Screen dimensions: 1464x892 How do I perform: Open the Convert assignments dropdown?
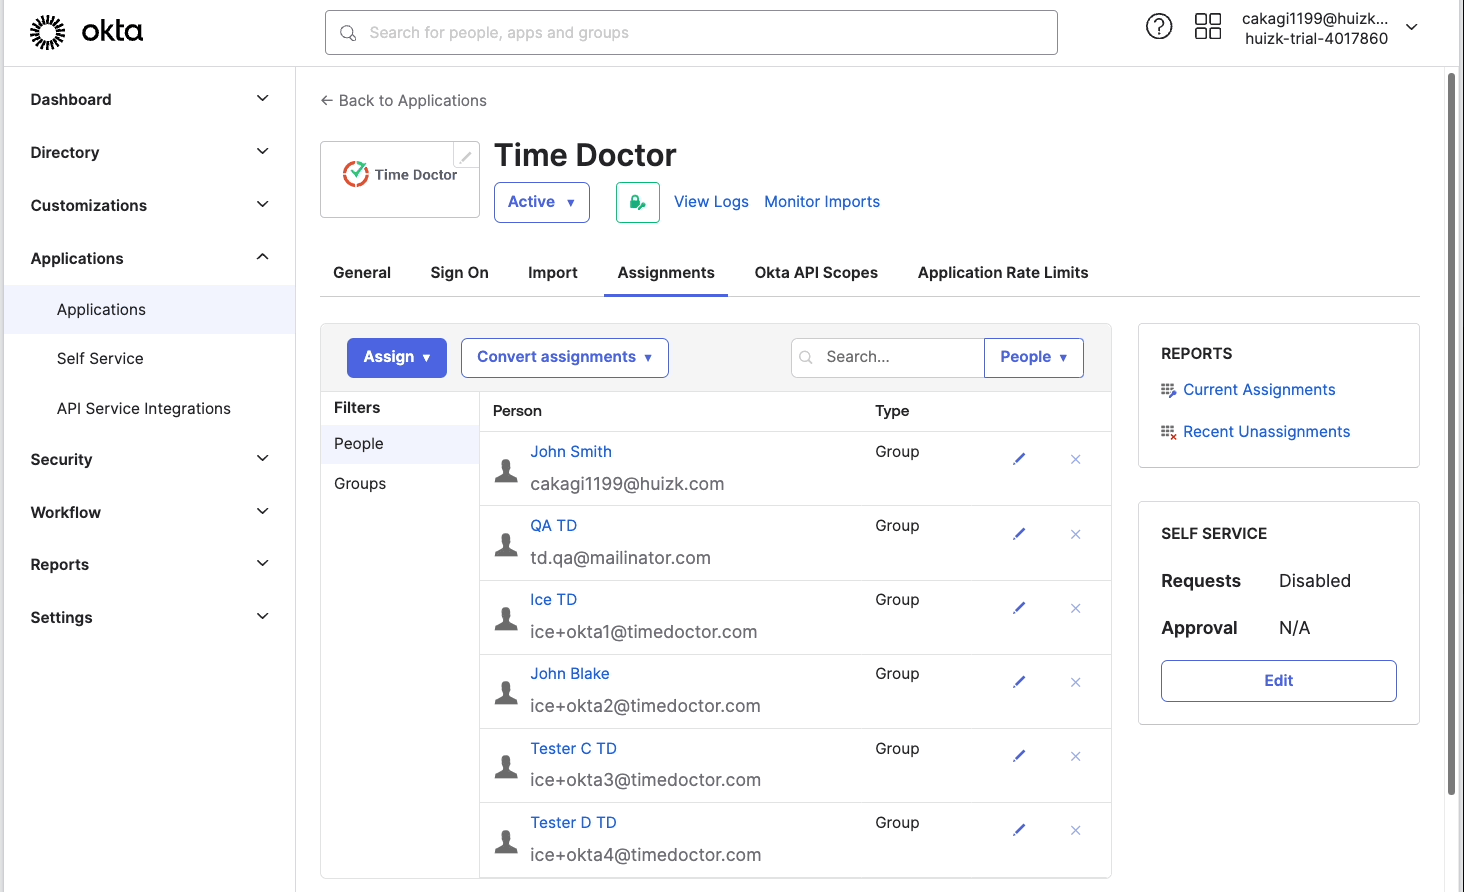tap(565, 358)
